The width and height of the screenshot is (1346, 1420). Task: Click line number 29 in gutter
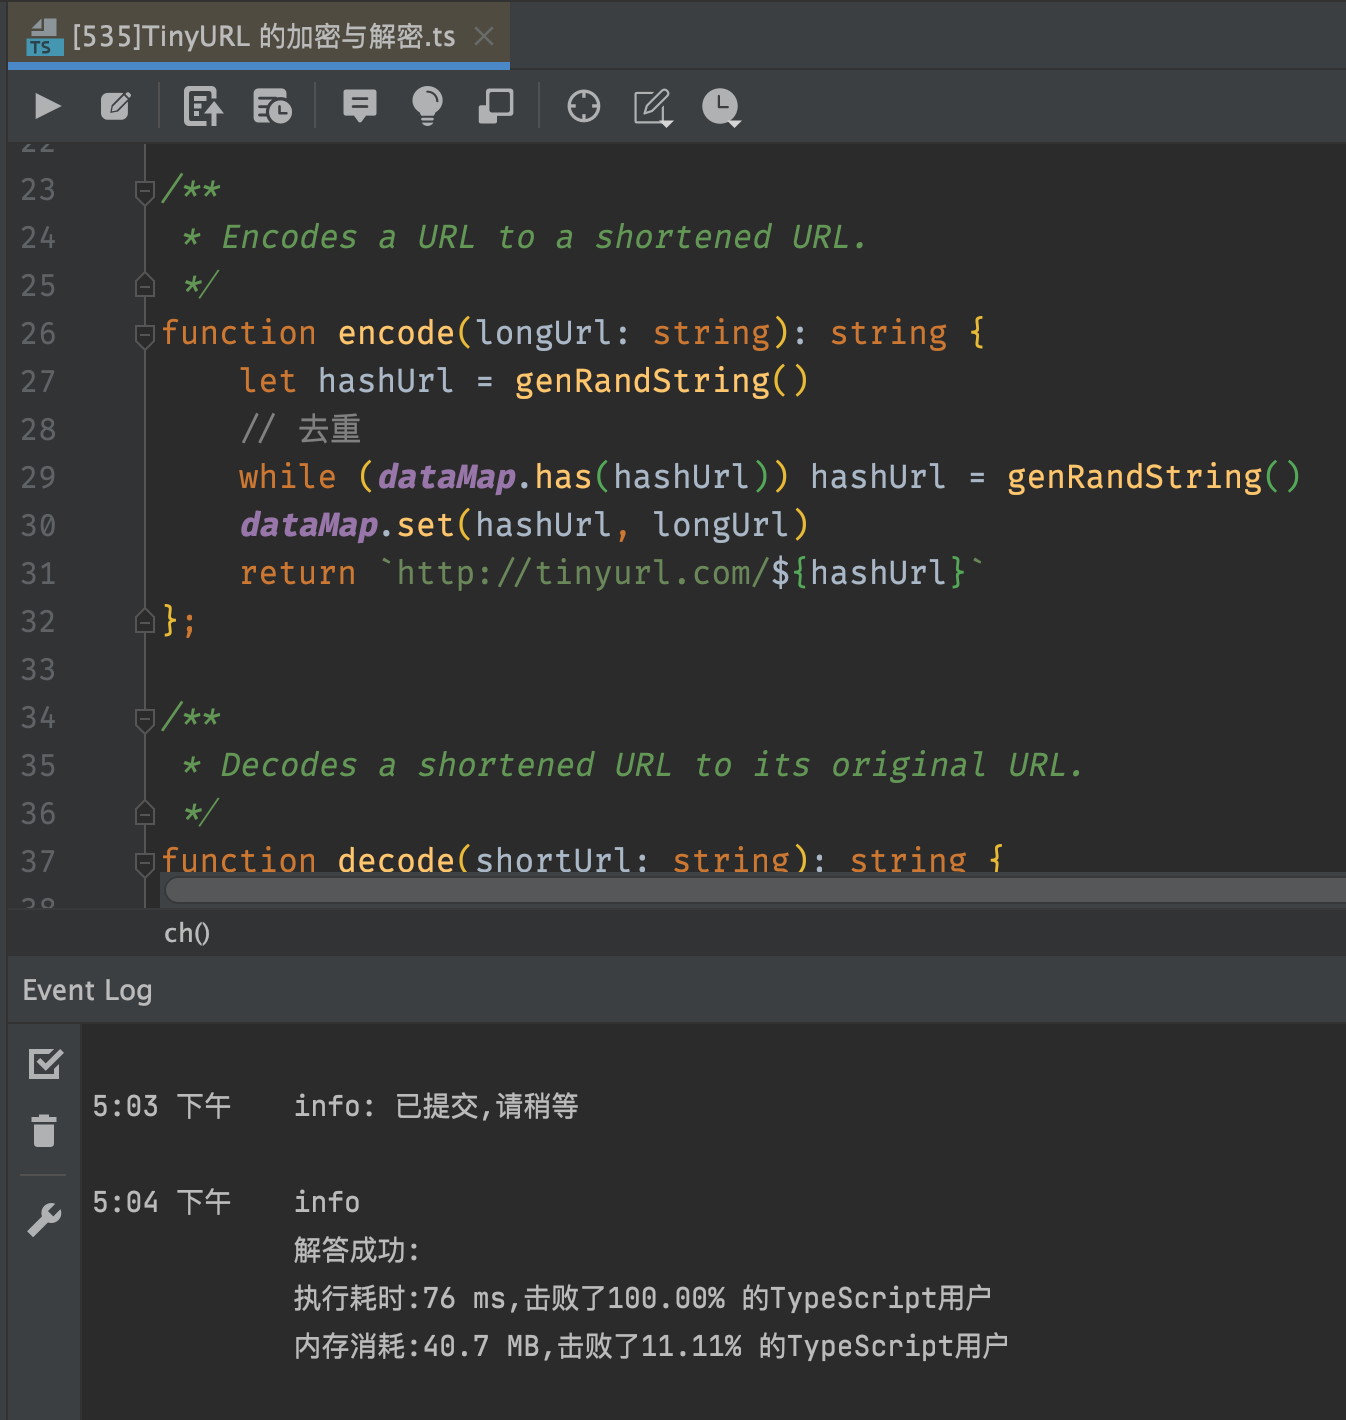tap(38, 477)
